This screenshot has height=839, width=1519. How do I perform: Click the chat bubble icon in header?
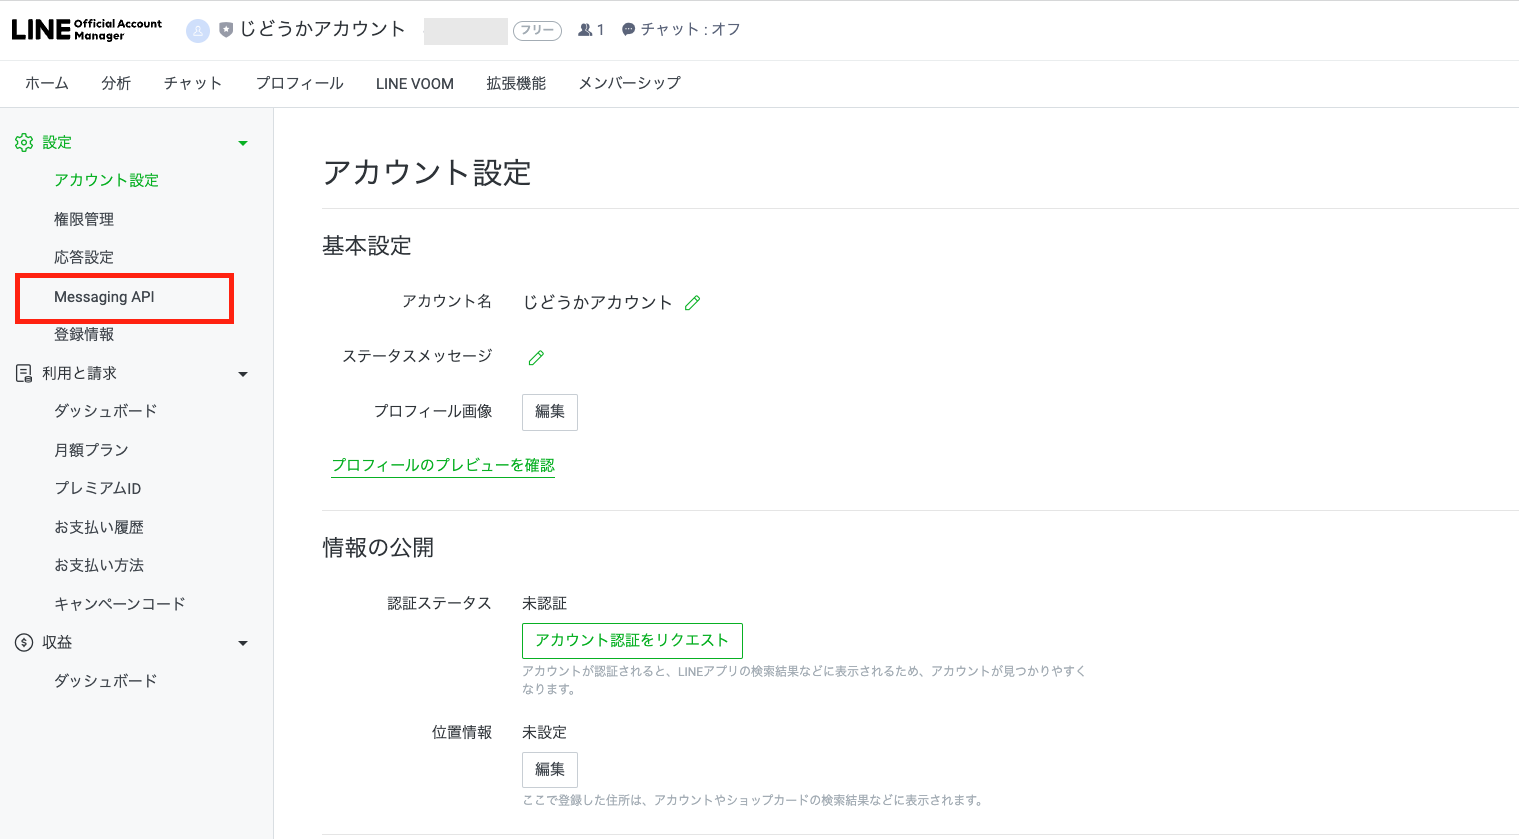point(628,30)
